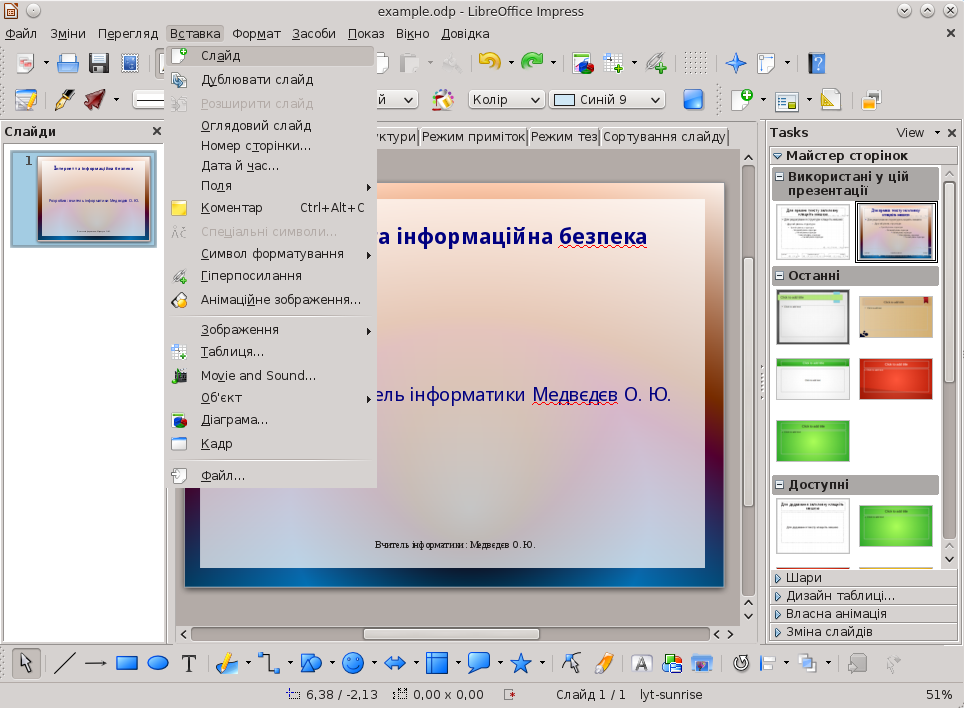Click the Save floppy disk icon
The height and width of the screenshot is (708, 964).
[99, 63]
